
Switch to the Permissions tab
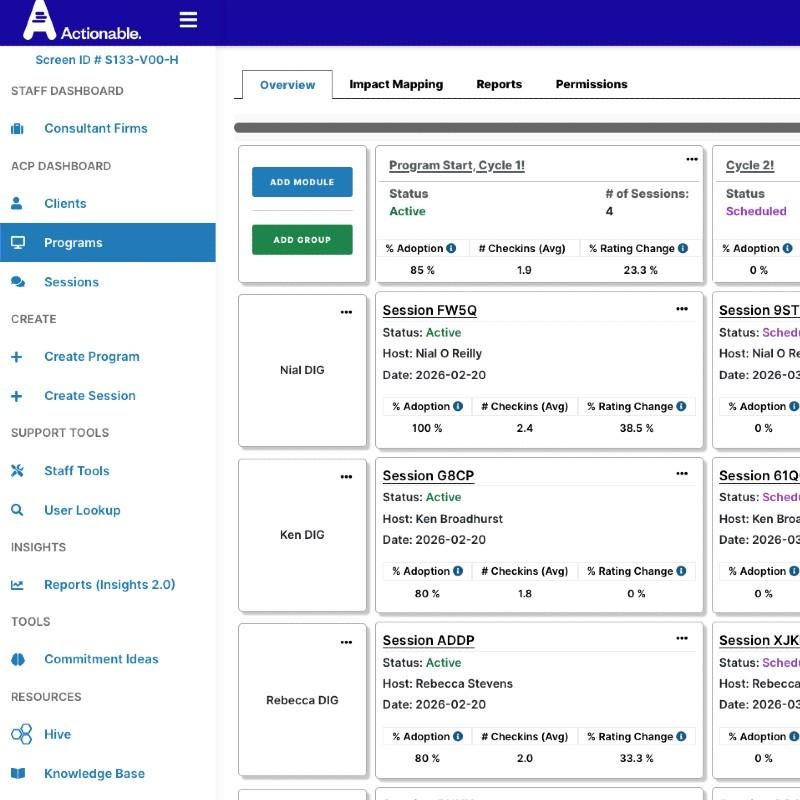point(591,84)
